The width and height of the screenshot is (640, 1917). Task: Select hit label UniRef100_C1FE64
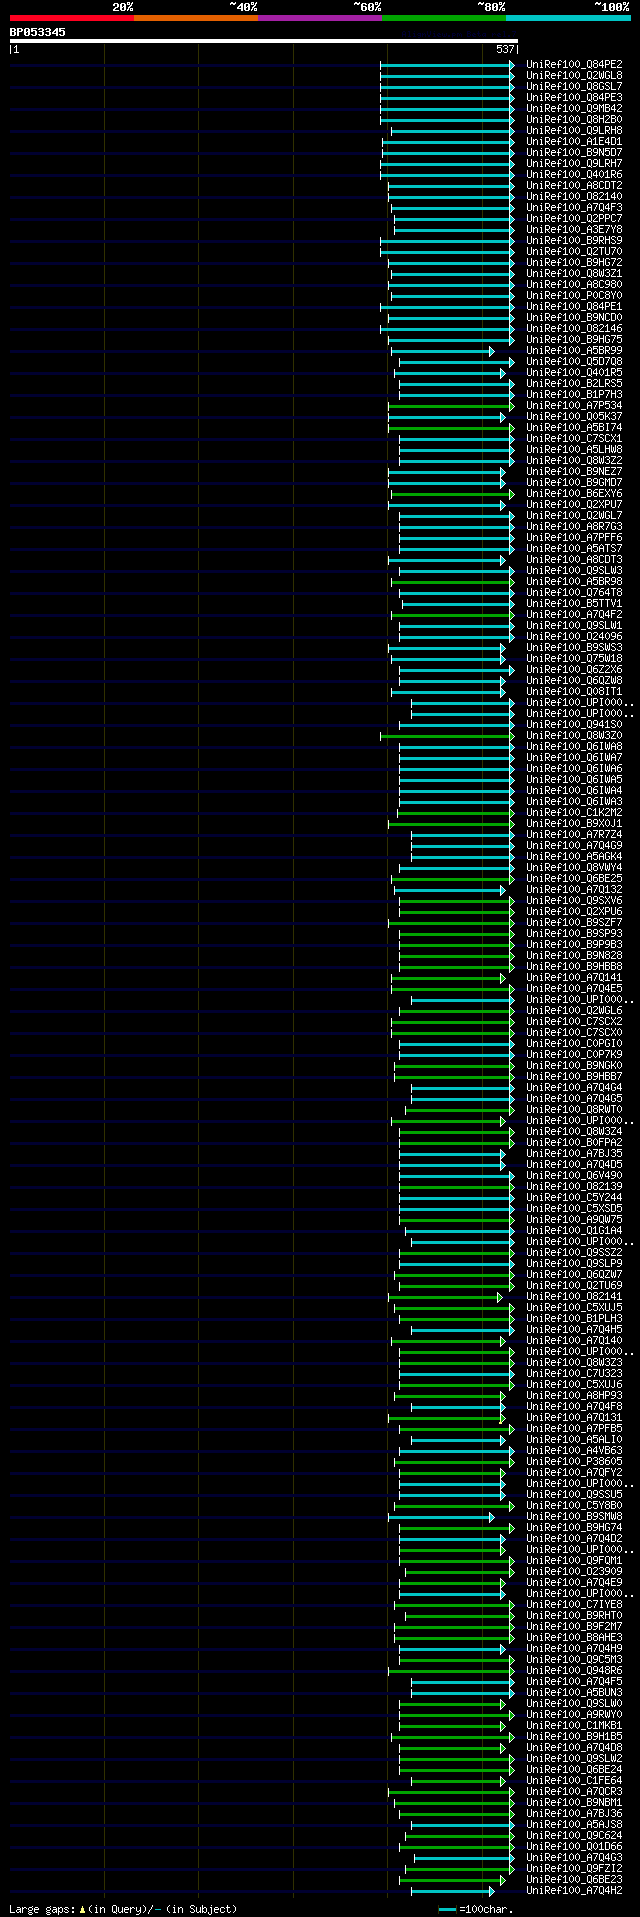(574, 1780)
